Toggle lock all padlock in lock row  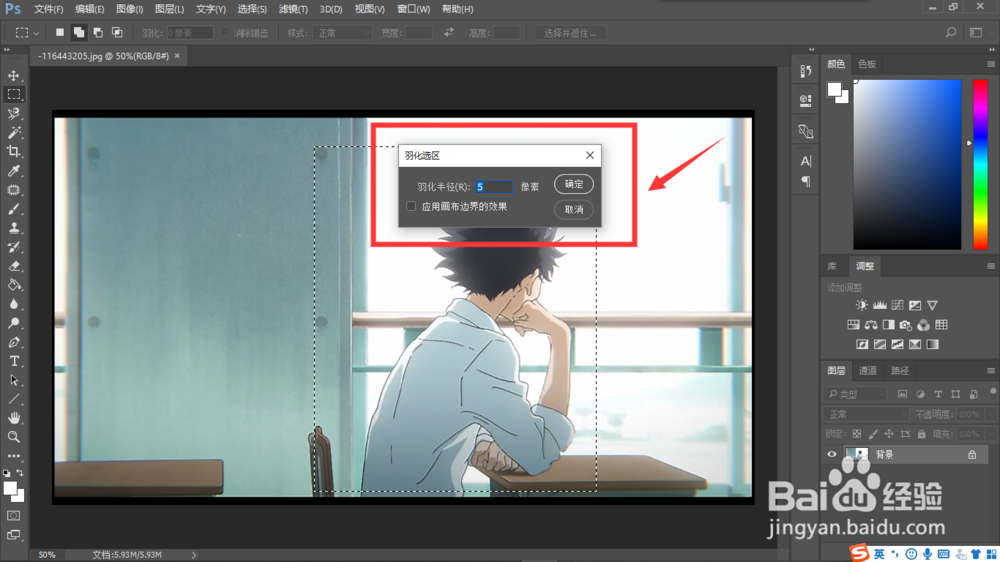(921, 434)
